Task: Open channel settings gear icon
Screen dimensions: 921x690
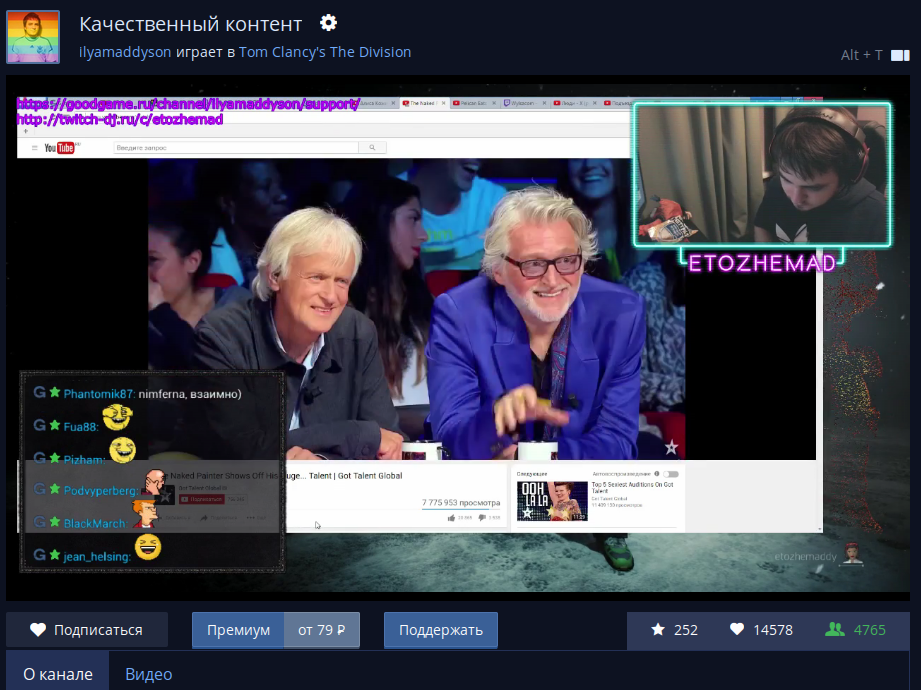Action: point(328,23)
